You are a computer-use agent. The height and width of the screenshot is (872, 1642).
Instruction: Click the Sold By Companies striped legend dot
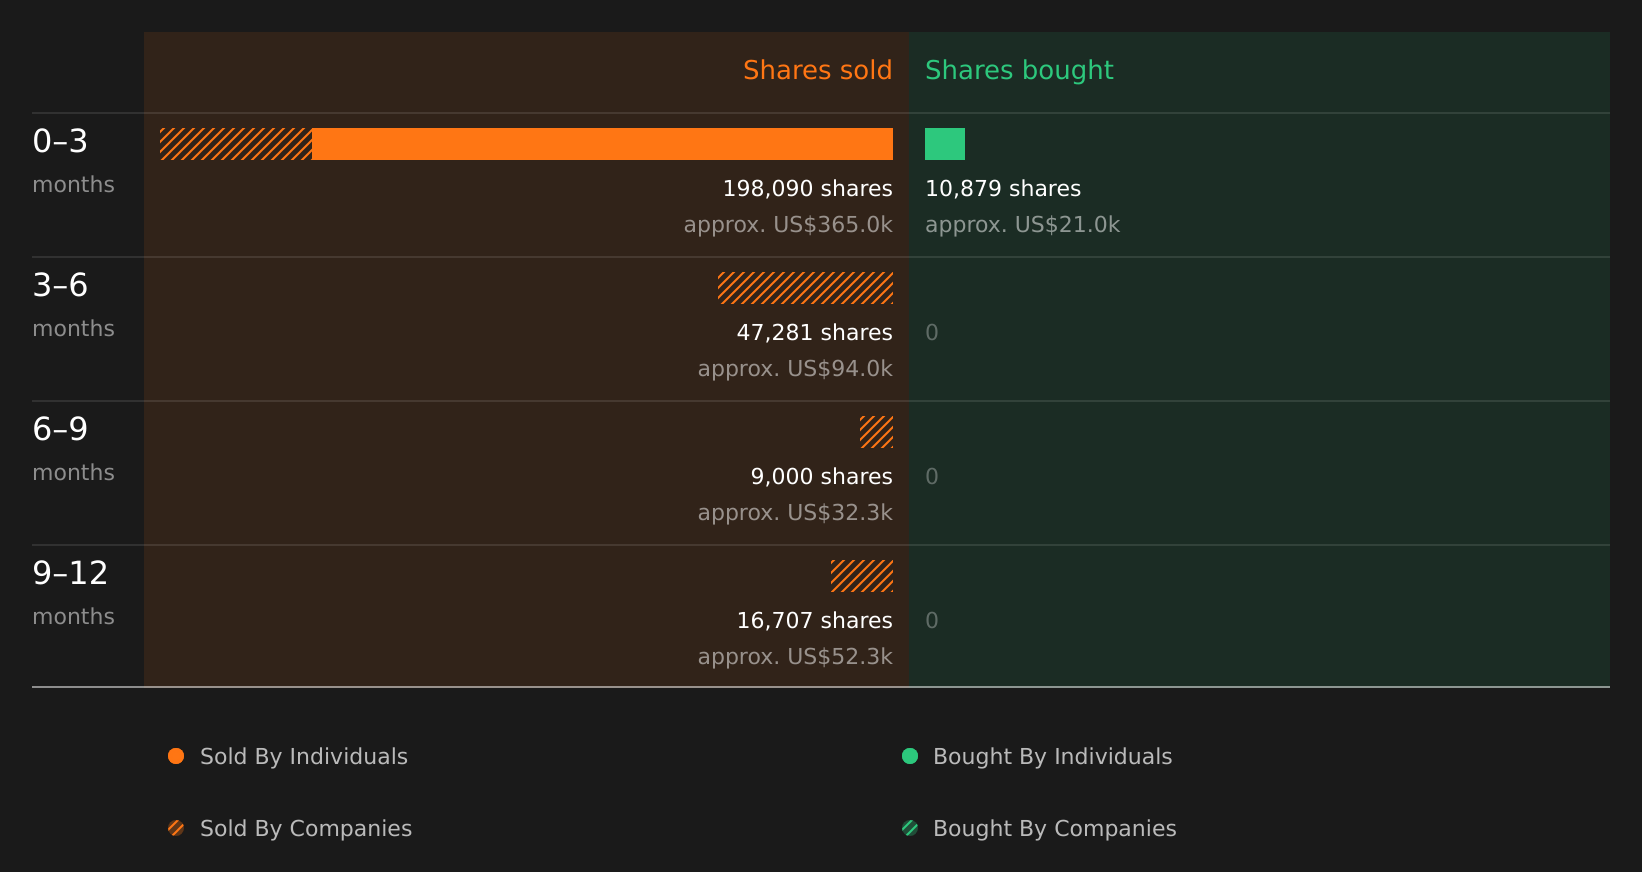(176, 828)
